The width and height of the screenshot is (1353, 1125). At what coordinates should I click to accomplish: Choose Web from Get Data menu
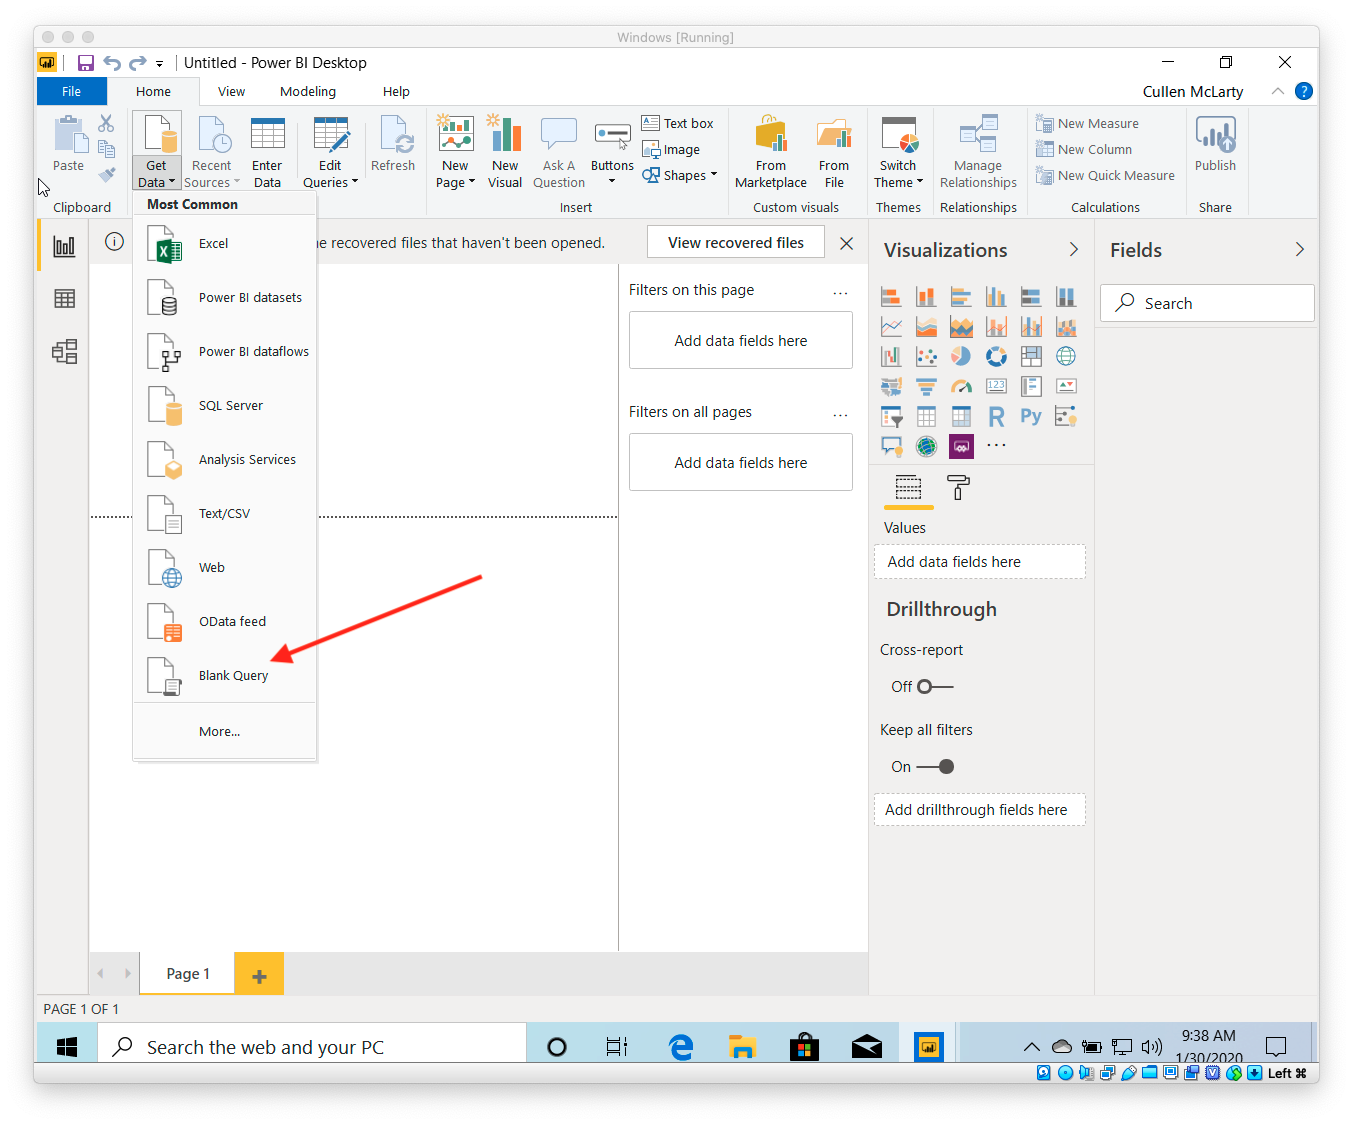click(225, 568)
